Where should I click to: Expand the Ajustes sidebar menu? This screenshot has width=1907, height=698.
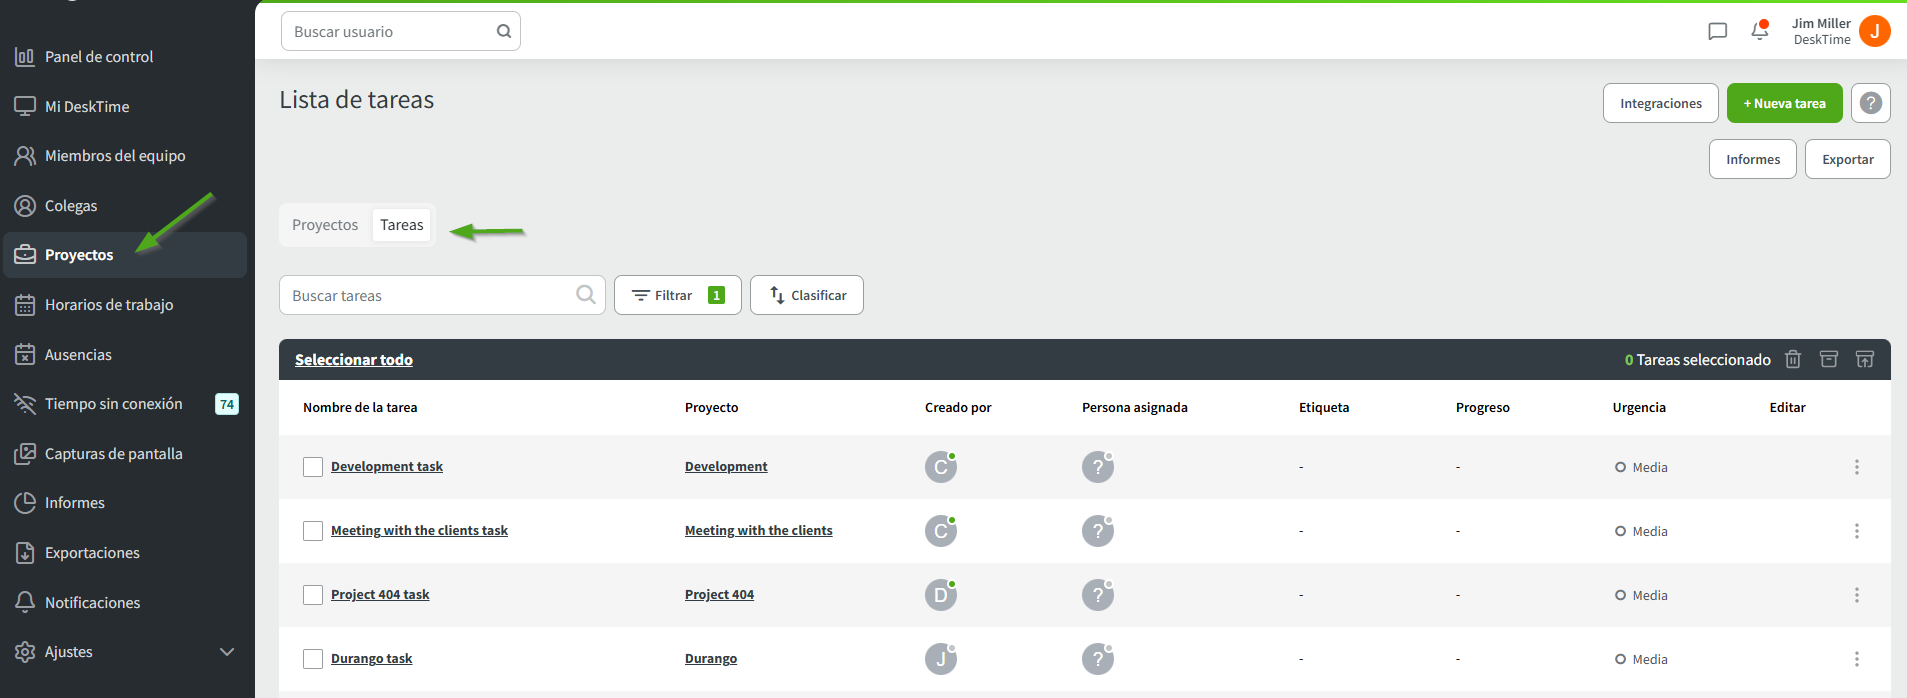226,652
